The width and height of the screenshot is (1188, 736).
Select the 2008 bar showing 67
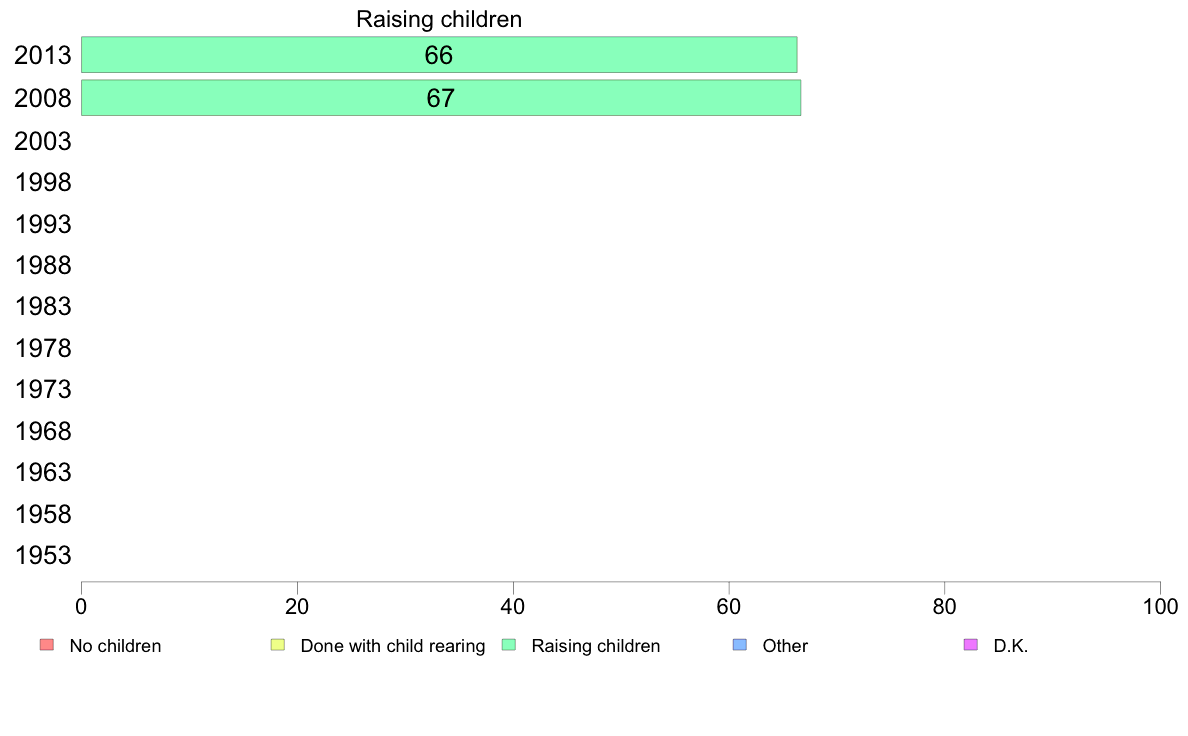pyautogui.click(x=441, y=98)
